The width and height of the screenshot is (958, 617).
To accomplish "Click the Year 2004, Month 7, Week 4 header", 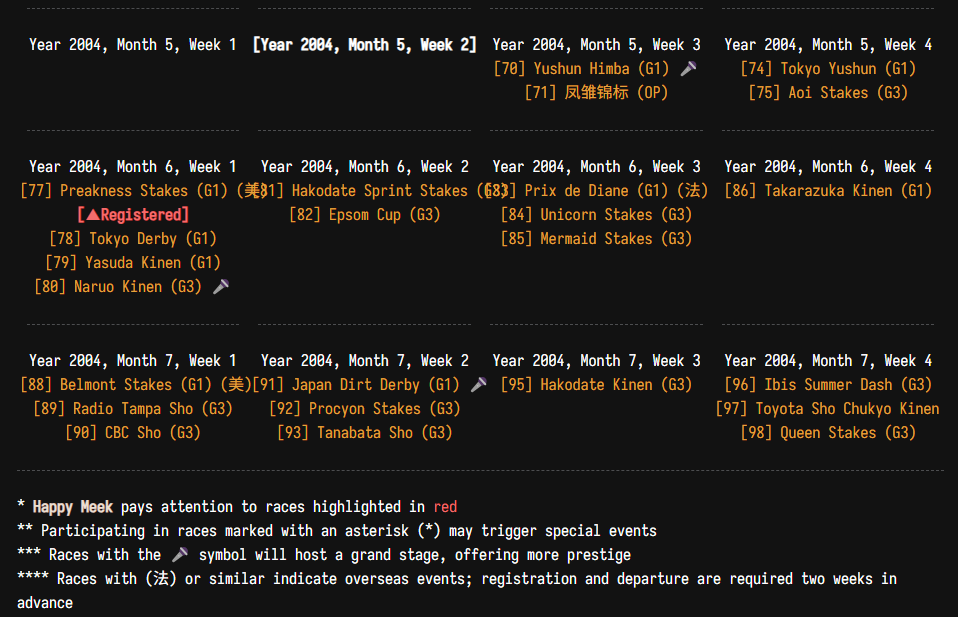I will coord(828,360).
